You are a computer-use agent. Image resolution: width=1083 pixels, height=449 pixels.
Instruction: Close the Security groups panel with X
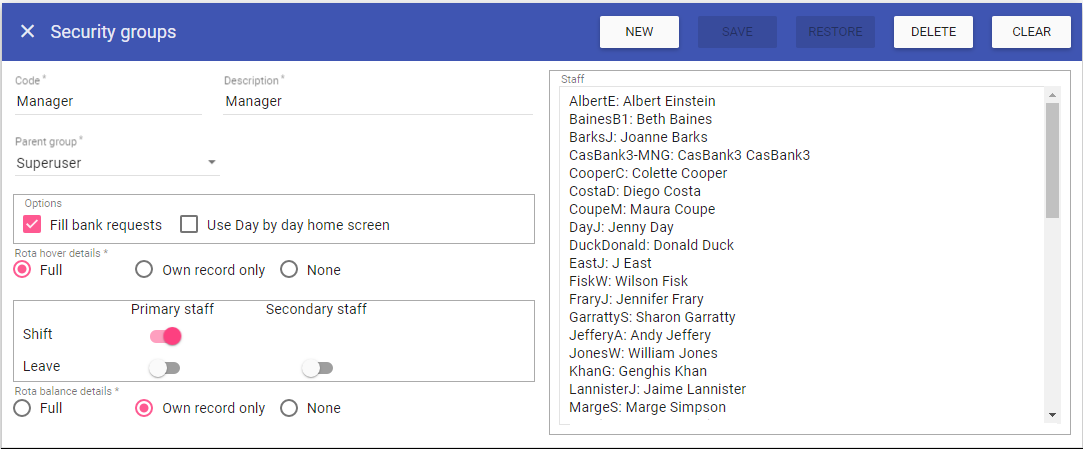(27, 32)
